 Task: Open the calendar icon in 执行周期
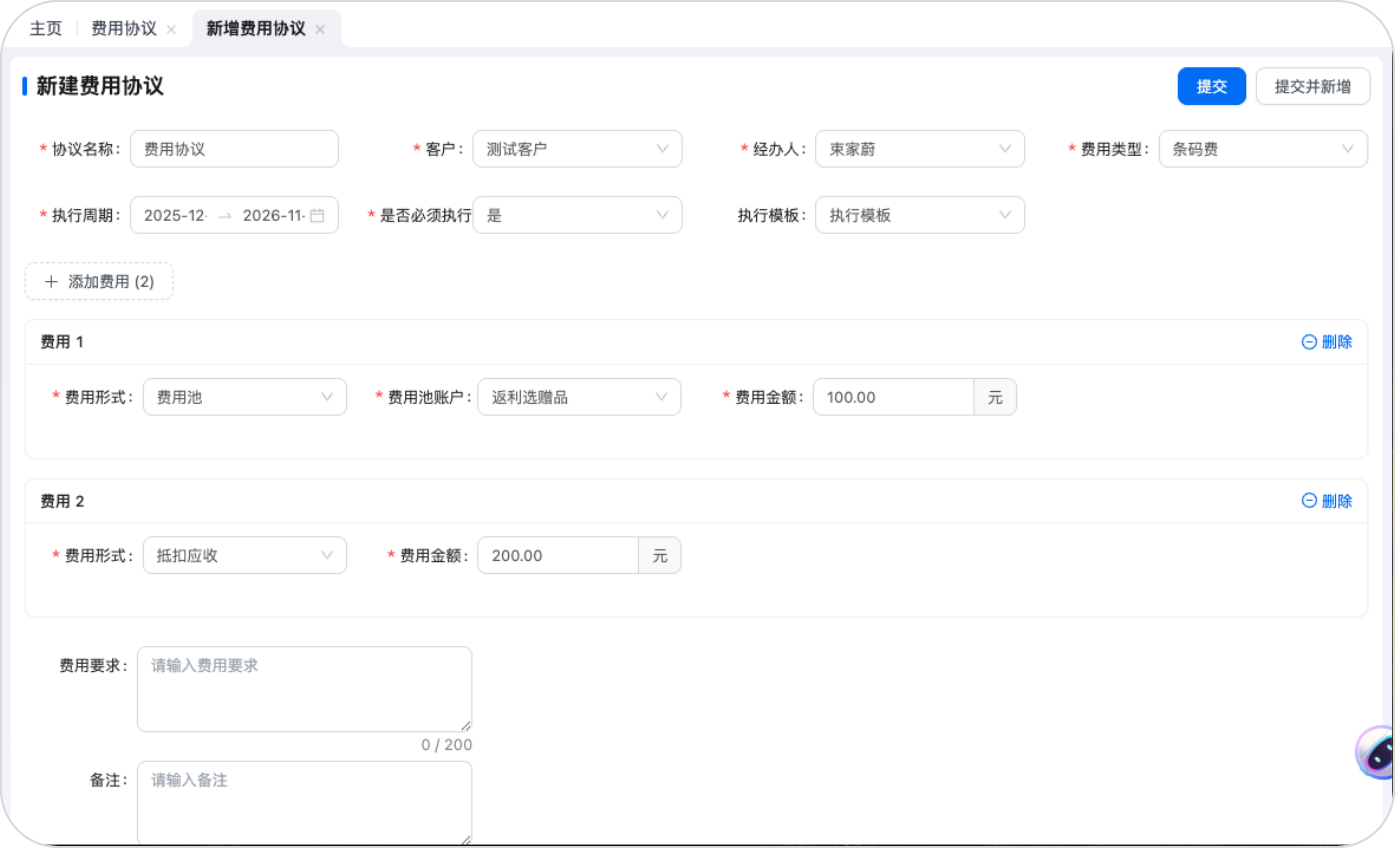[x=317, y=215]
